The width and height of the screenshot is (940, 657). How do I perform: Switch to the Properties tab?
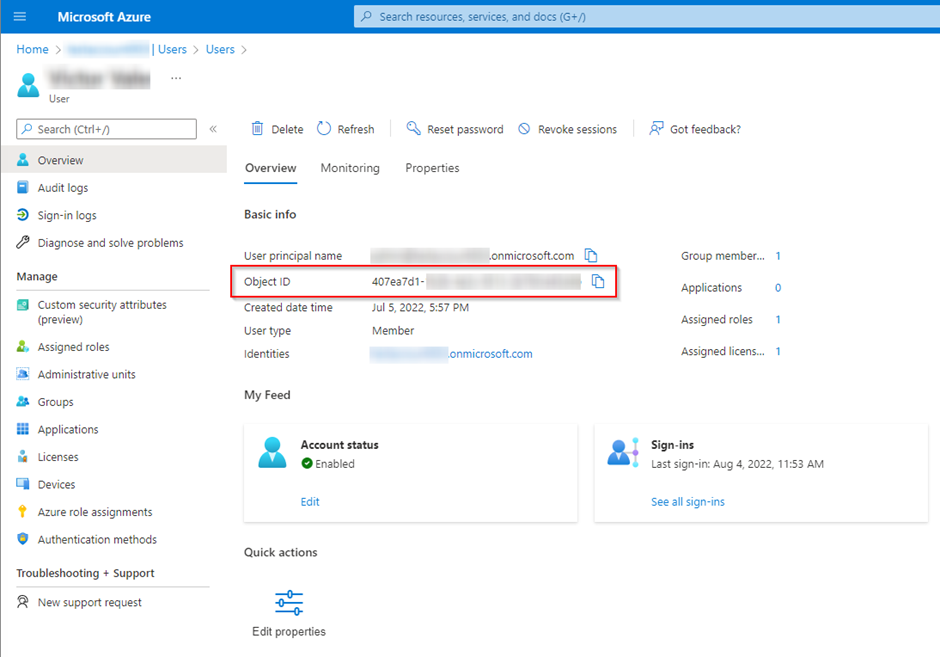point(432,168)
